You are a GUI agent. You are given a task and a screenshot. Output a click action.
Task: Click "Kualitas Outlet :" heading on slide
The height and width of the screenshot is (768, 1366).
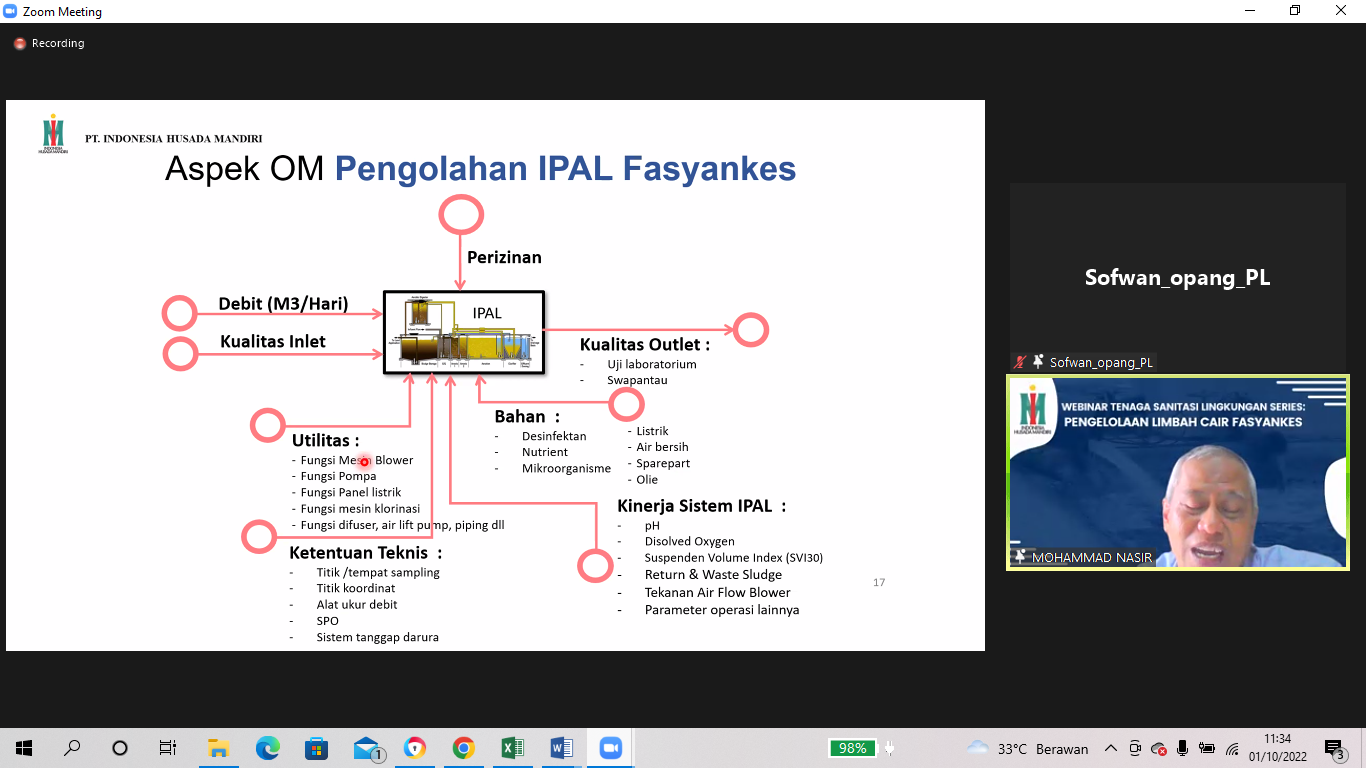645,344
